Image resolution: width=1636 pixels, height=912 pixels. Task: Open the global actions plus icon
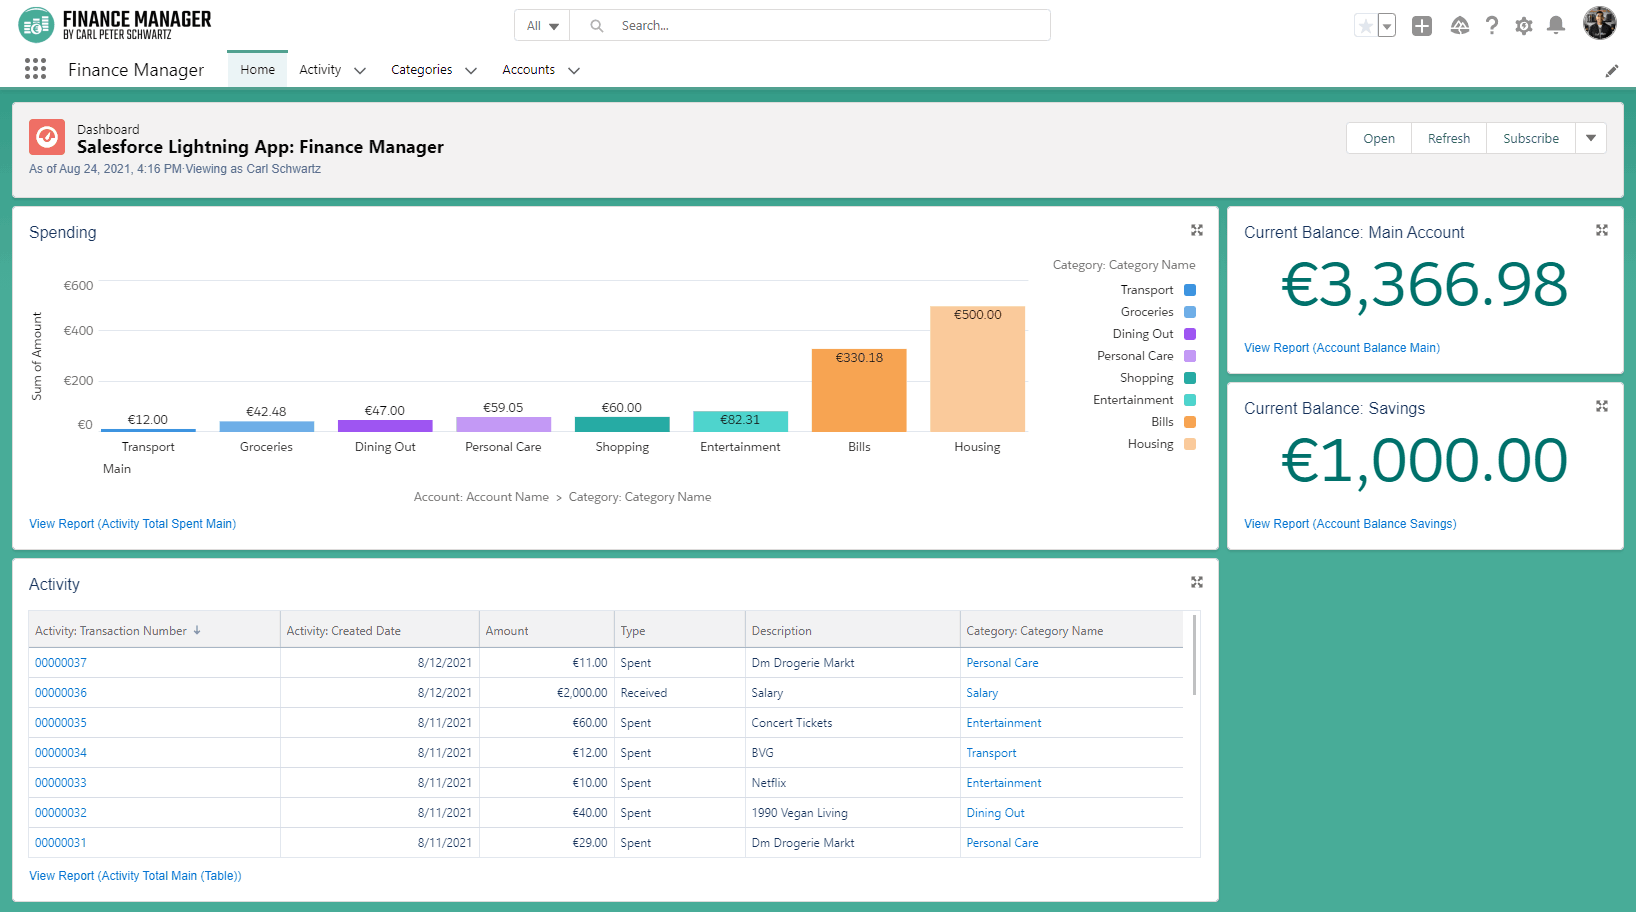tap(1422, 26)
